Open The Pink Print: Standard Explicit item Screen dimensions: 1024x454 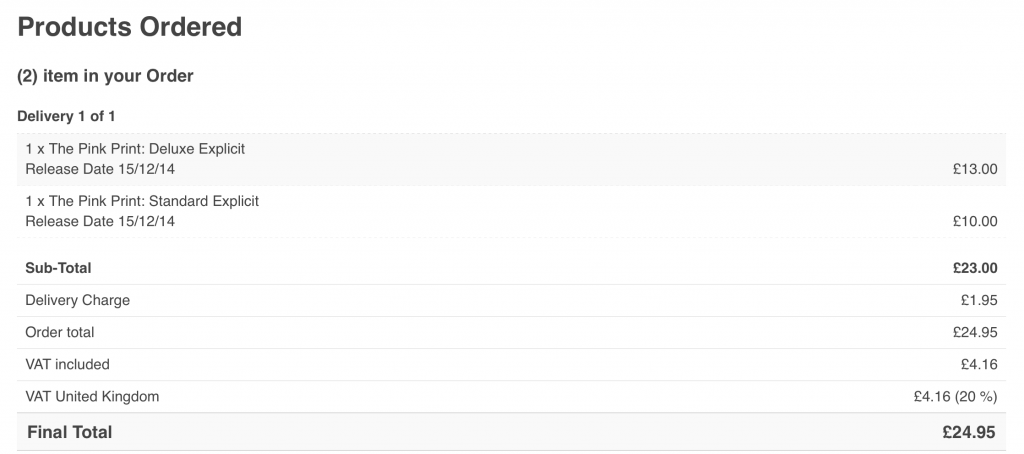tap(142, 201)
